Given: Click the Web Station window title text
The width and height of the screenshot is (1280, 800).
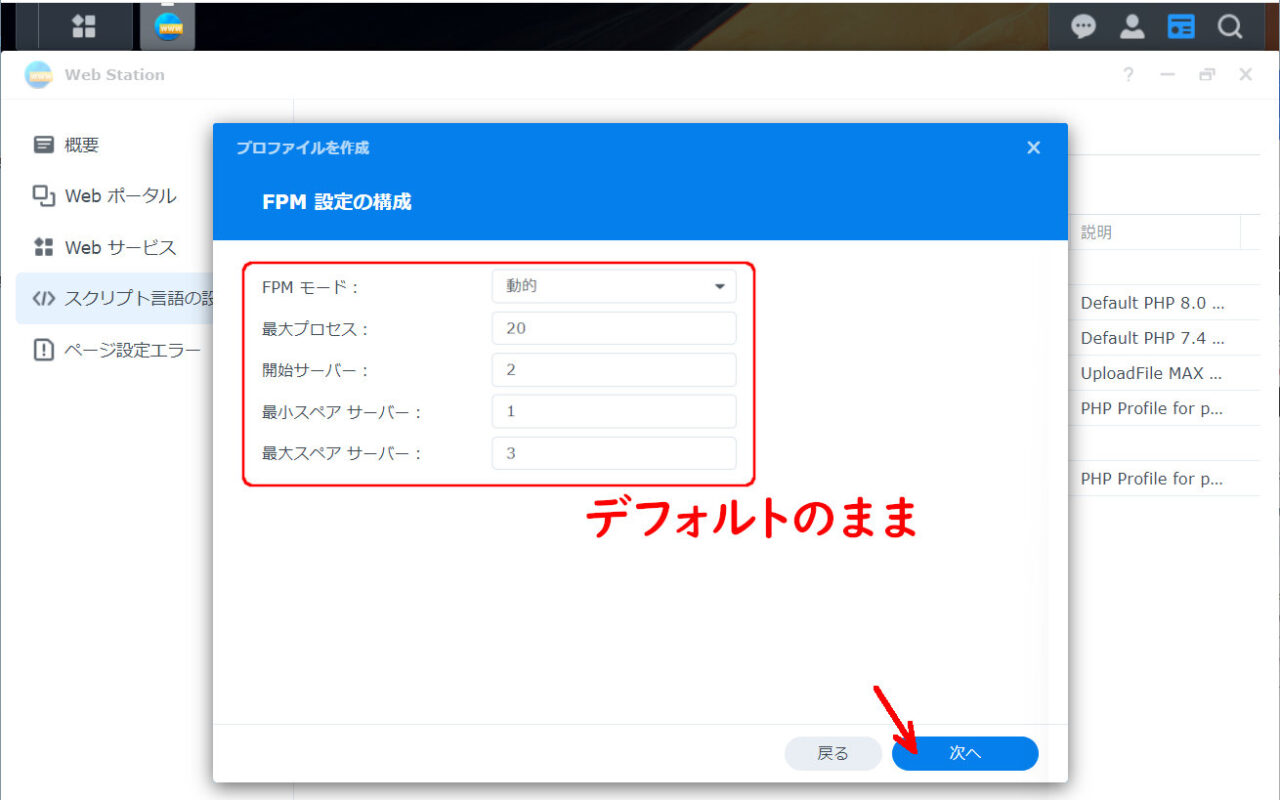Looking at the screenshot, I should pos(115,75).
